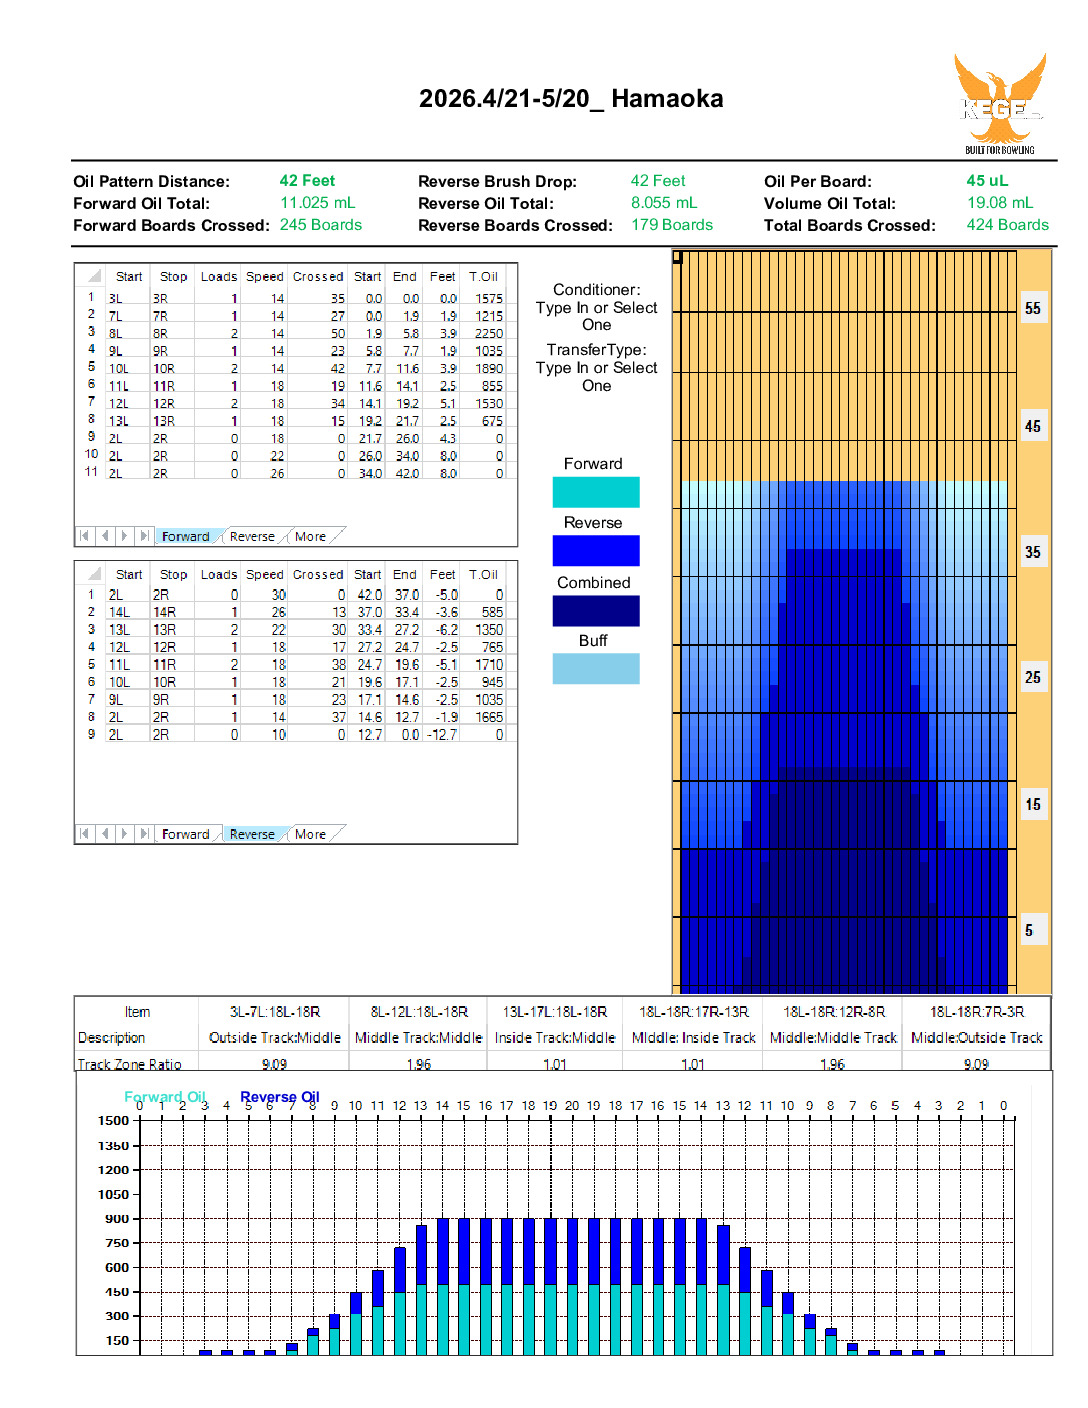Open the TransferType 'Type In or Select One' field

(x=596, y=377)
